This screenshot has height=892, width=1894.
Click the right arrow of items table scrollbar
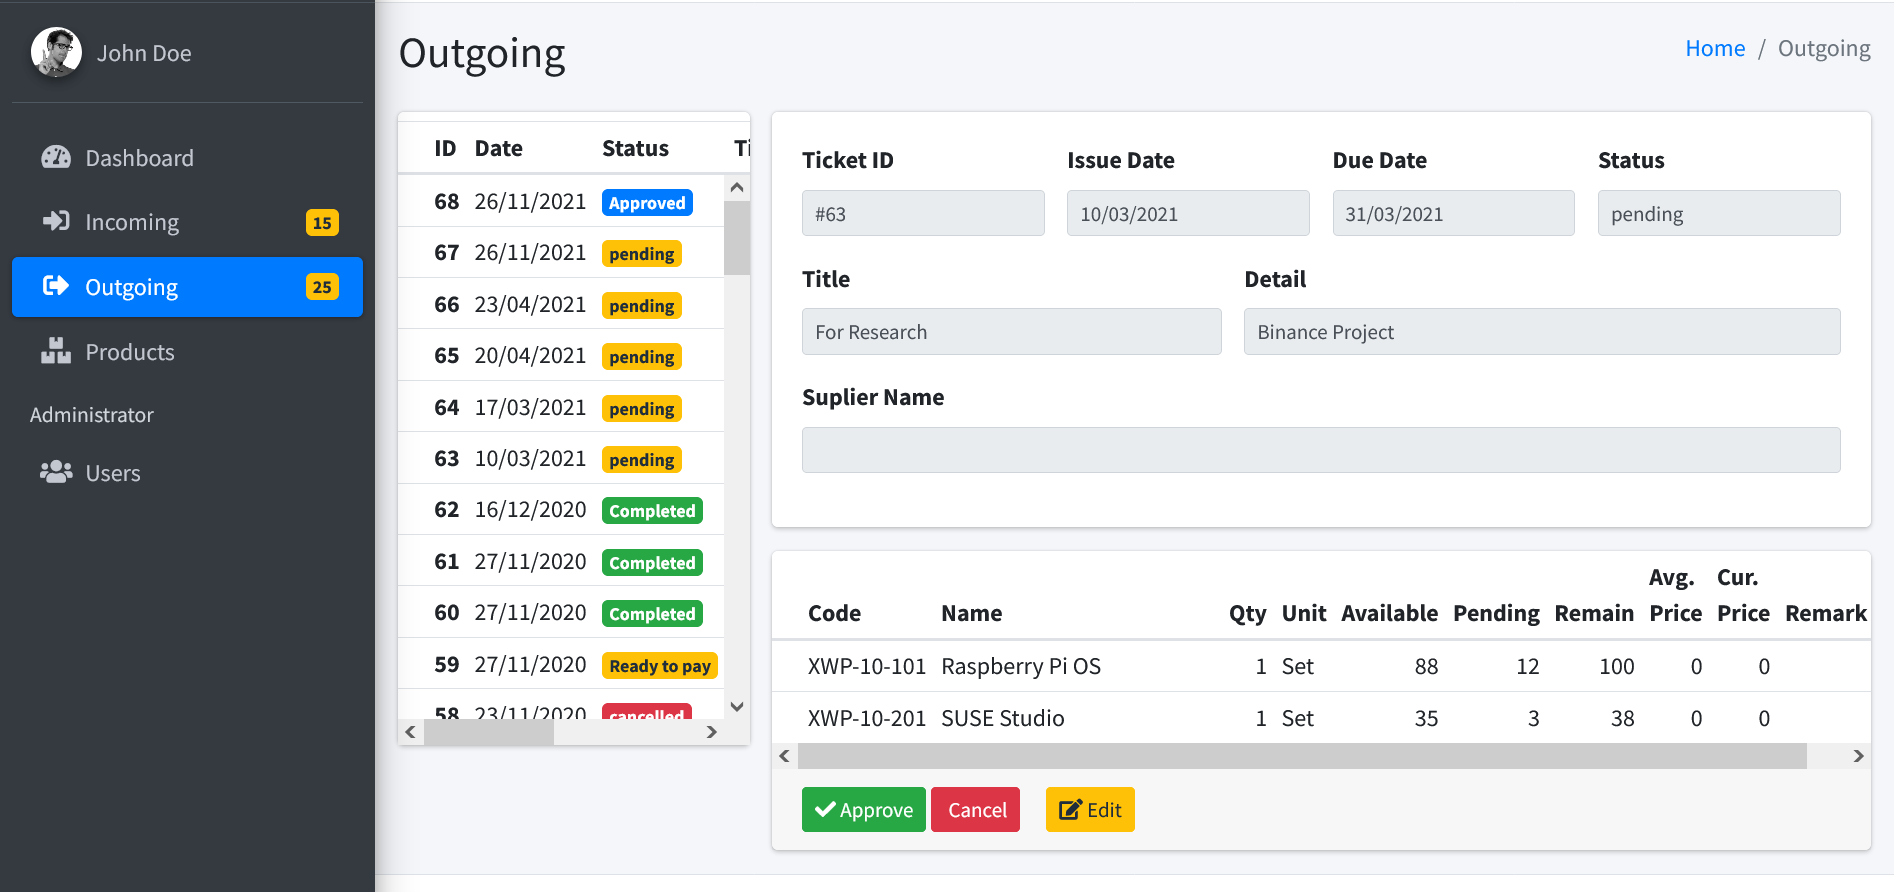point(1858,756)
